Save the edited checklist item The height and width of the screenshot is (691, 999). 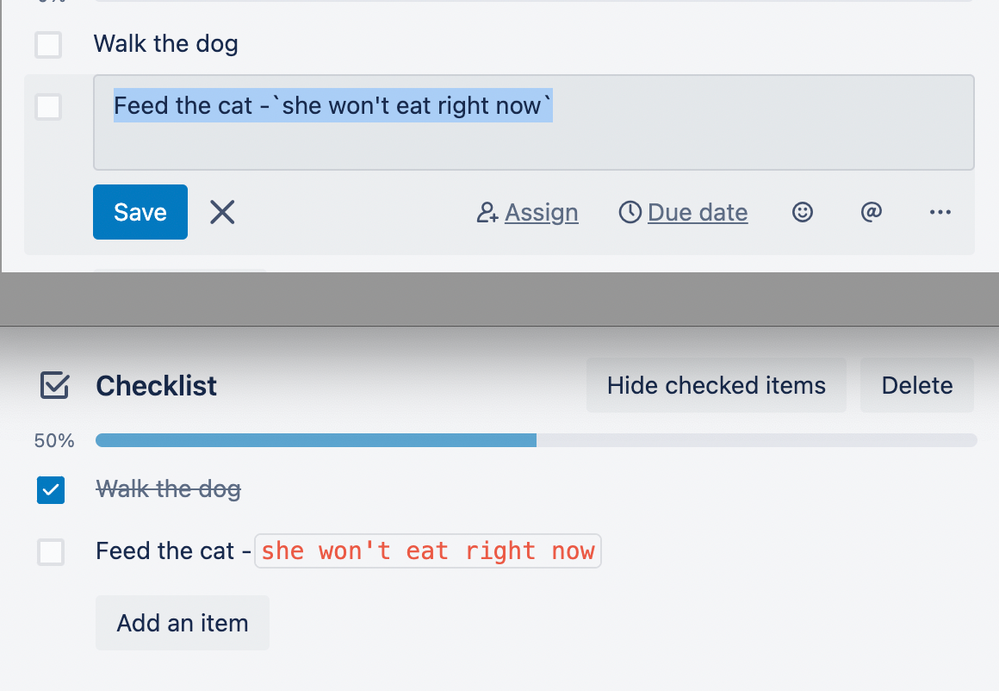140,212
